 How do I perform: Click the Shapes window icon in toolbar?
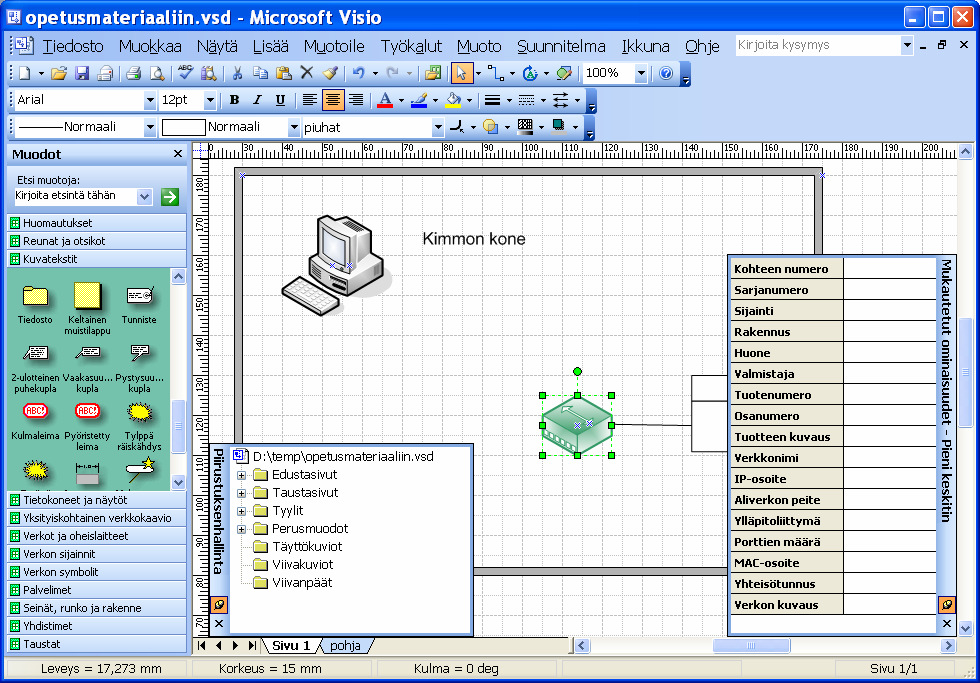432,74
